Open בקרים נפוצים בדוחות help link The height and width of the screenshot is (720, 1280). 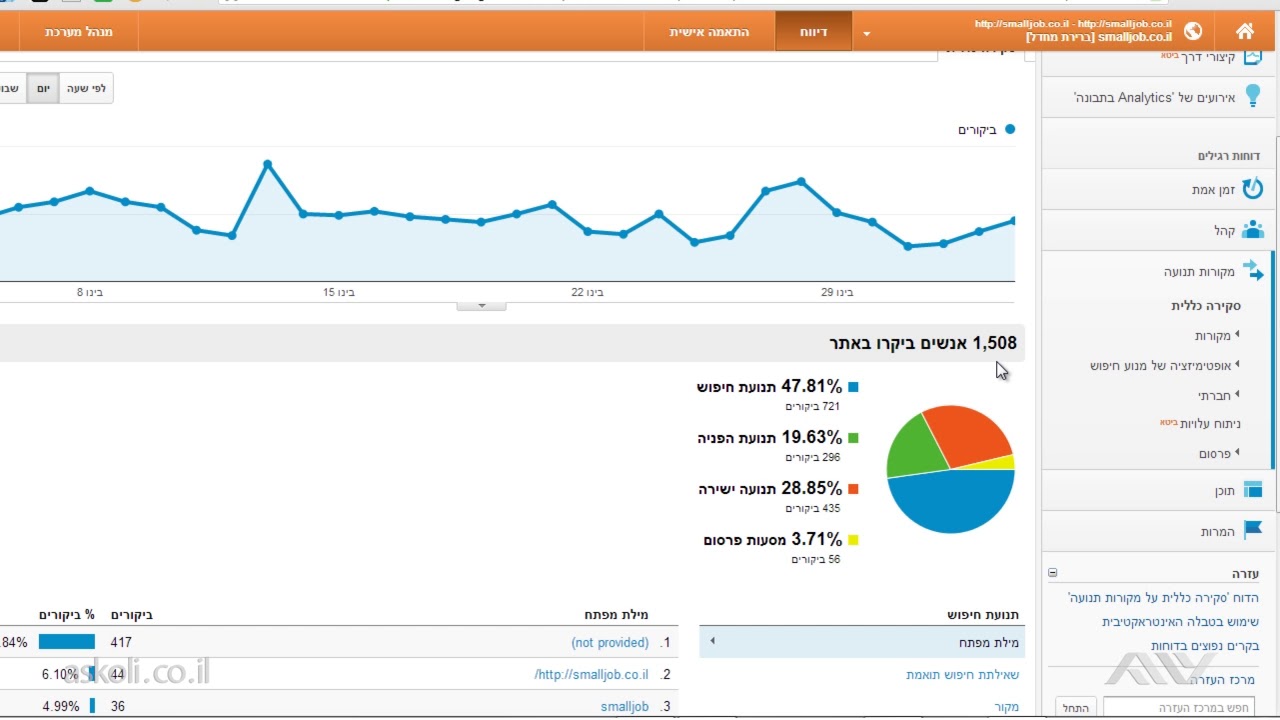click(x=1205, y=646)
